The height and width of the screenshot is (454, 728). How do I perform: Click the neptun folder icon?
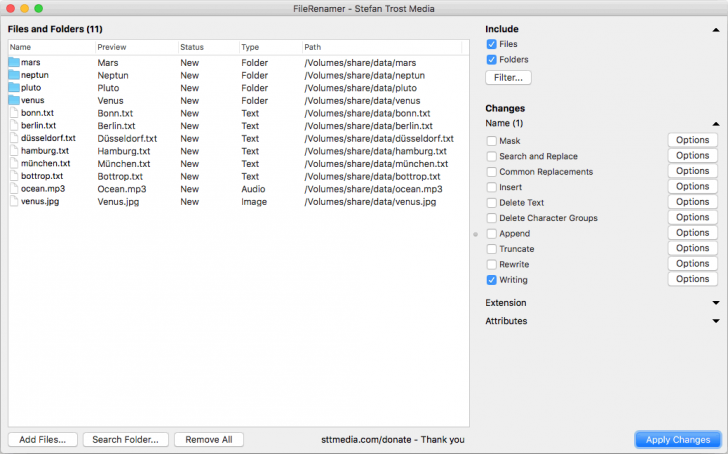(x=14, y=75)
